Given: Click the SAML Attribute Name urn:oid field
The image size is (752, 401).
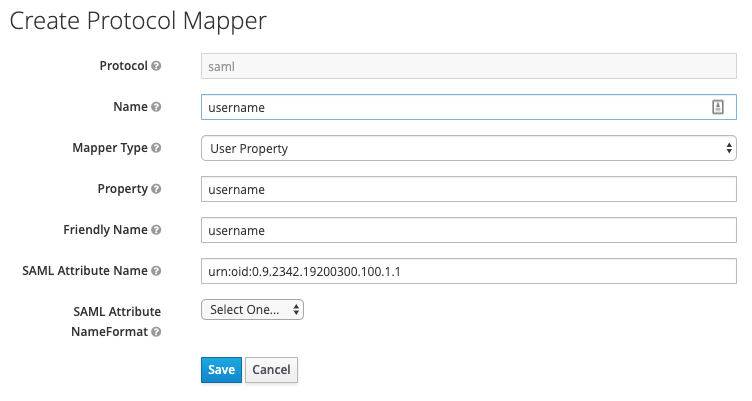Looking at the screenshot, I should (469, 271).
